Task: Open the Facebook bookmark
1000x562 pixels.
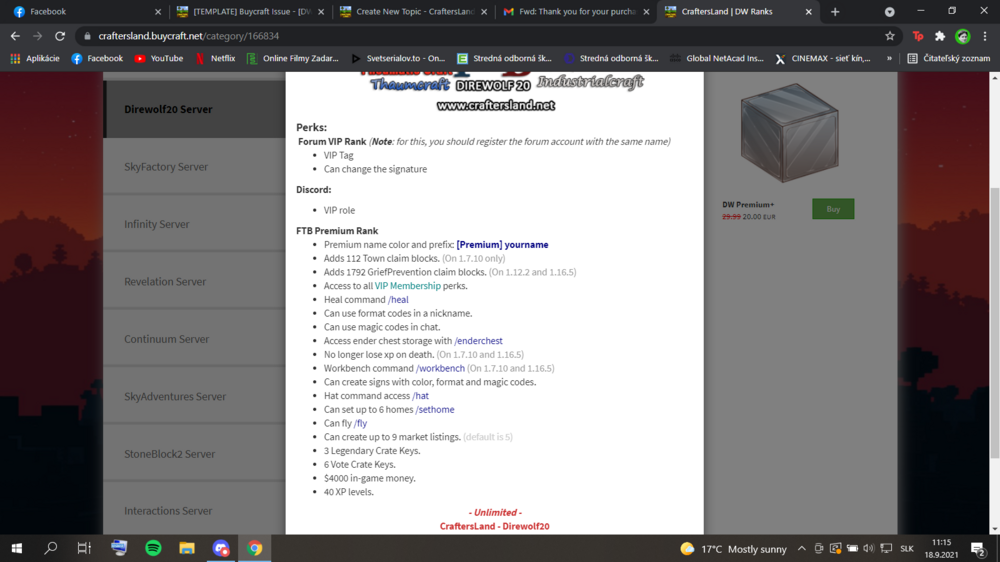Action: pos(97,58)
